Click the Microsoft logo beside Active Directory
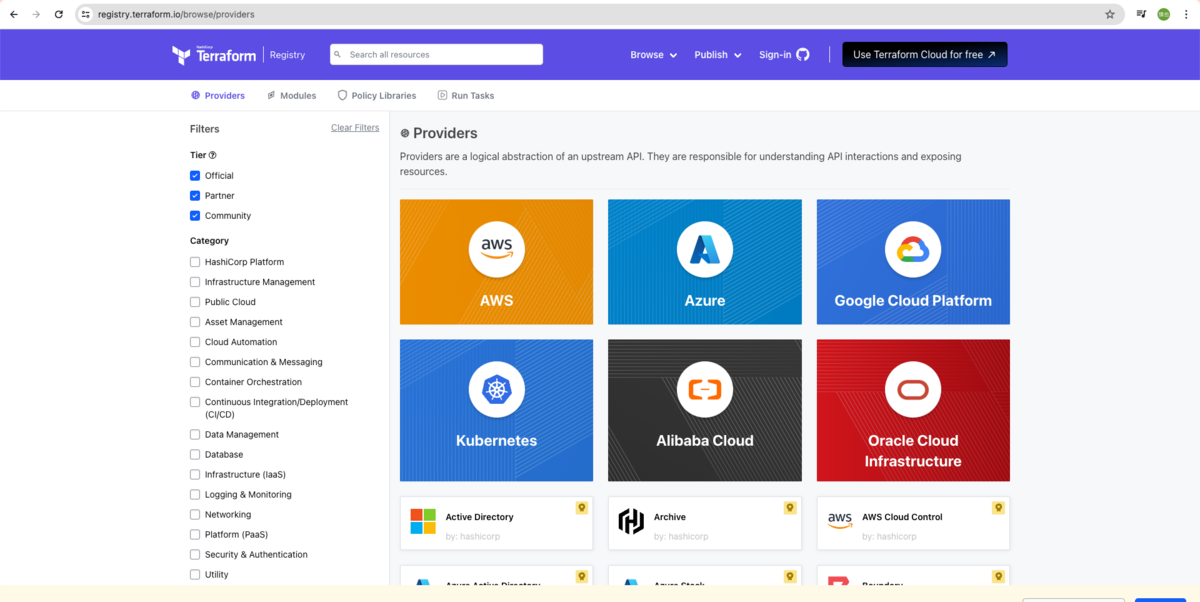1200x602 pixels. (x=423, y=521)
